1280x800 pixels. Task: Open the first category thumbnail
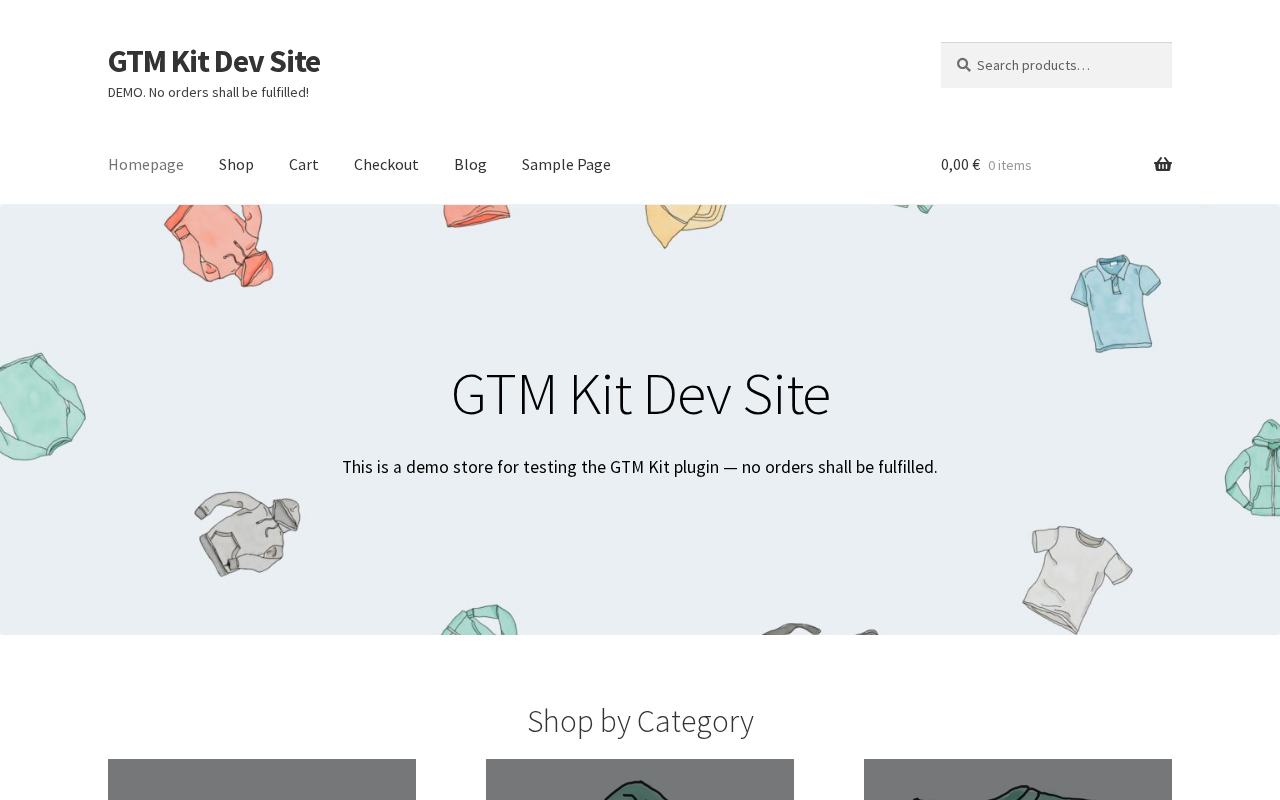click(x=262, y=779)
